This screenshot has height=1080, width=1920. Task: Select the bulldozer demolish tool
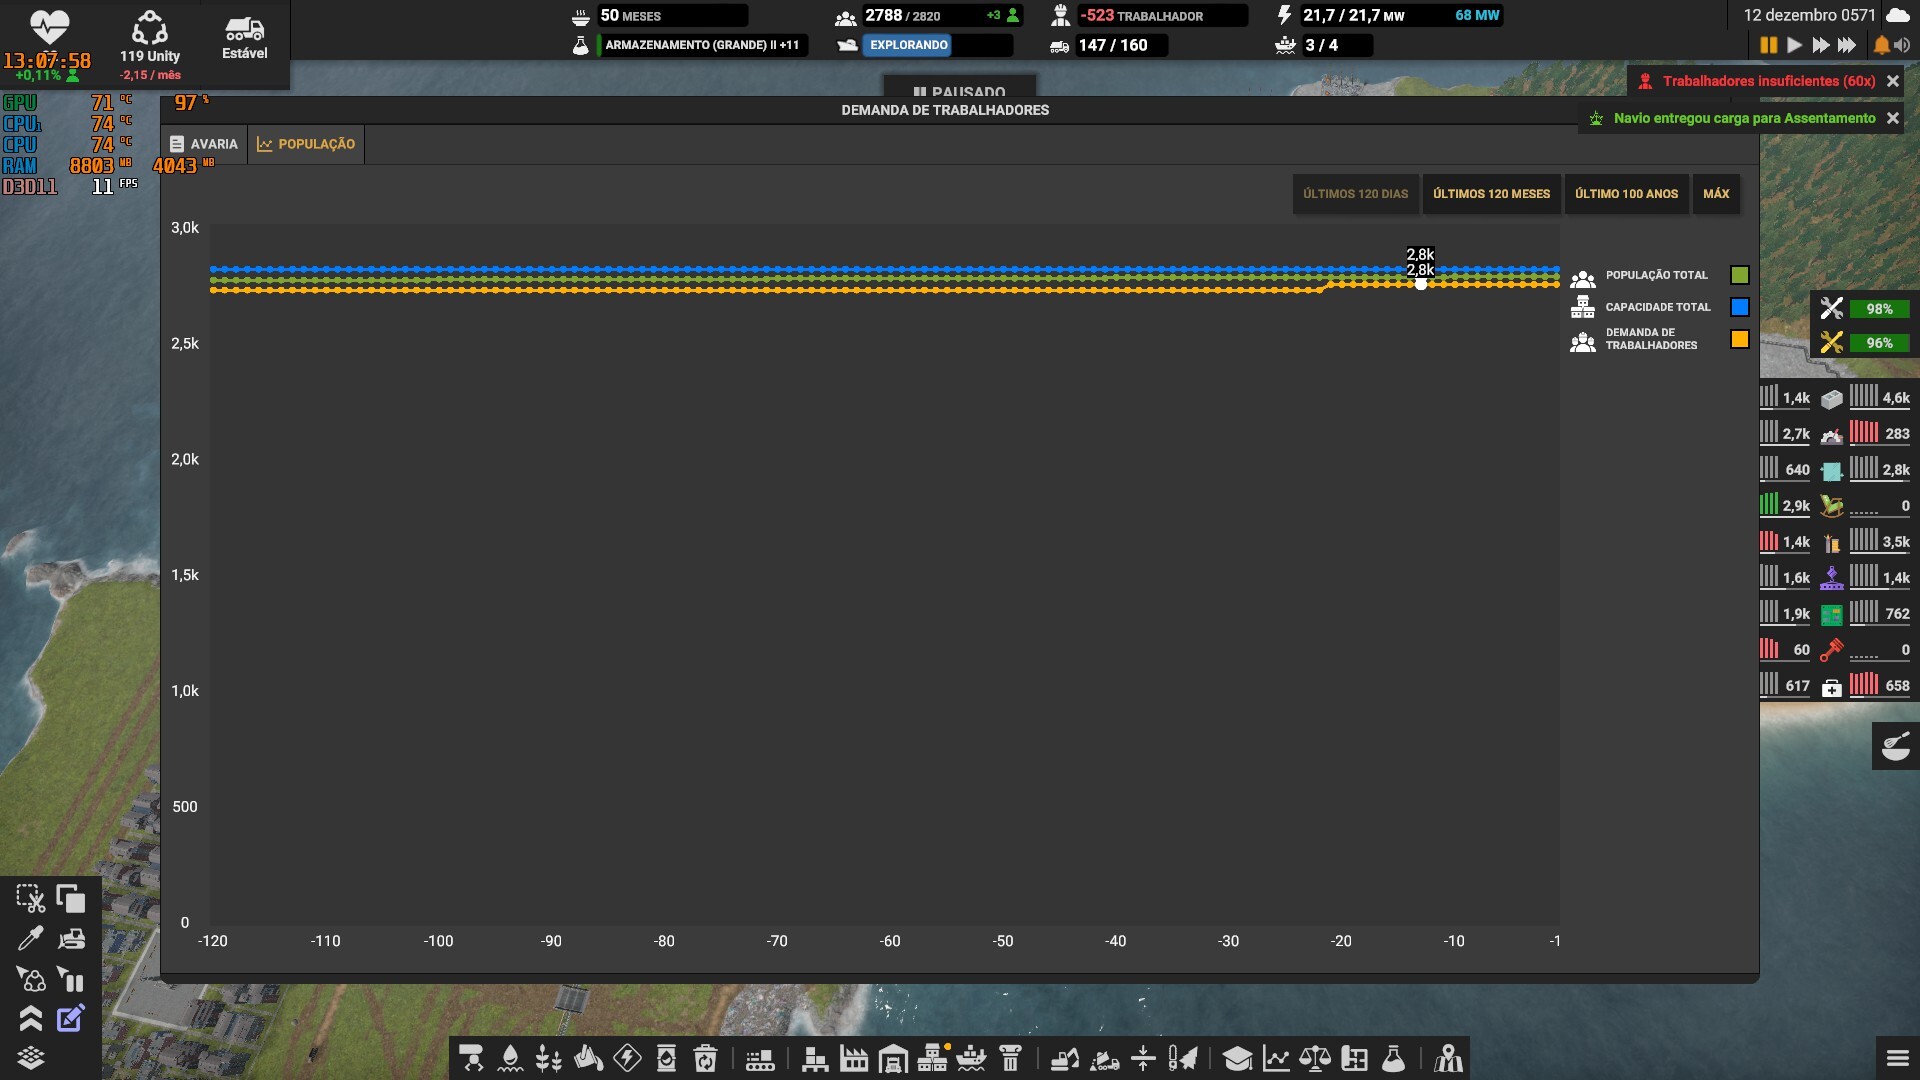tap(71, 938)
